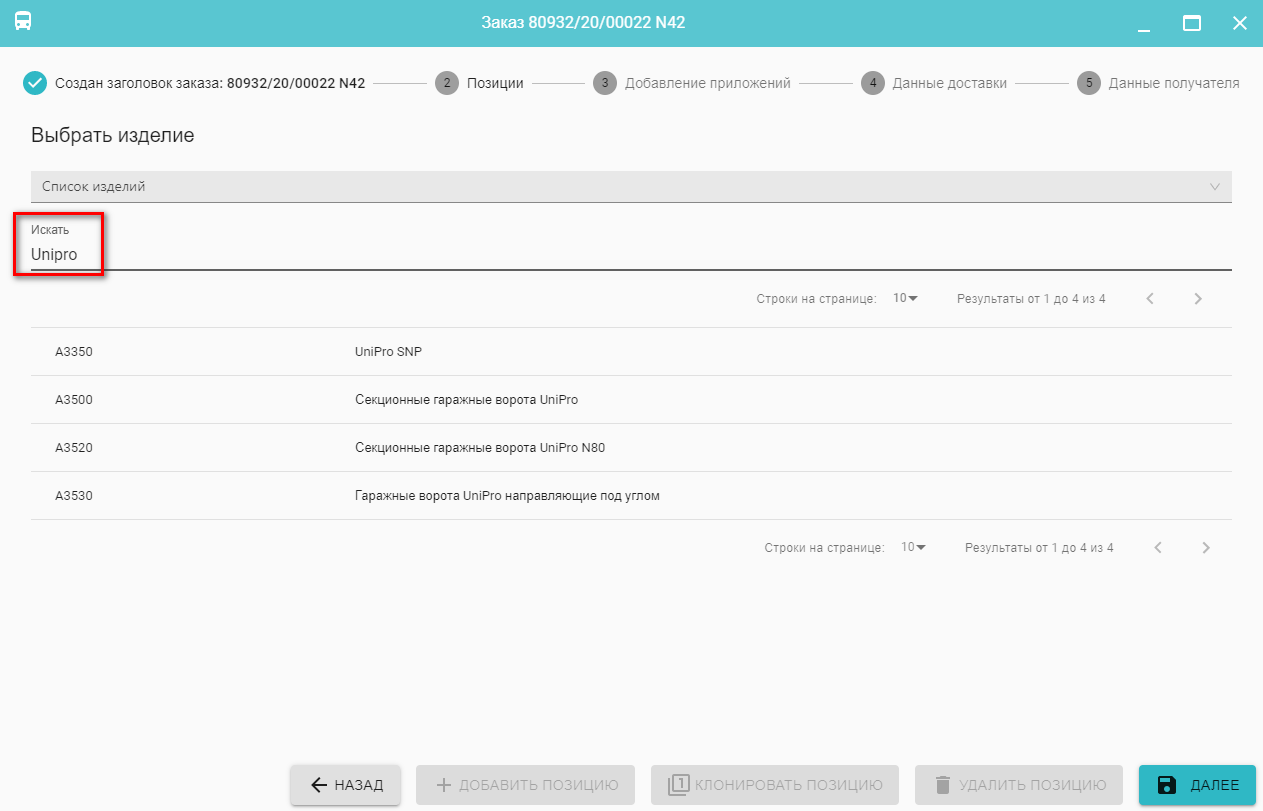Select row A3500 Секционные гаражные ворота UniPro
This screenshot has height=811, width=1263.
click(x=630, y=400)
